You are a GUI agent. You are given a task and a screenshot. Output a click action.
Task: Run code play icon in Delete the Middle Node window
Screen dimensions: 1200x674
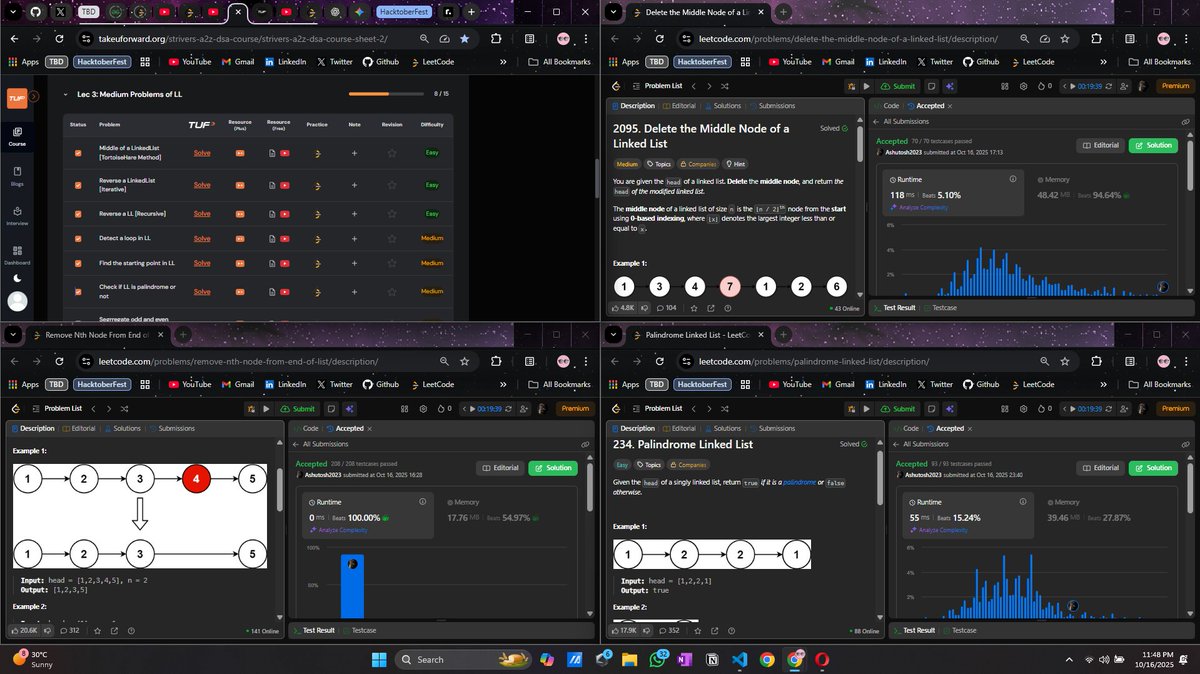click(x=867, y=86)
